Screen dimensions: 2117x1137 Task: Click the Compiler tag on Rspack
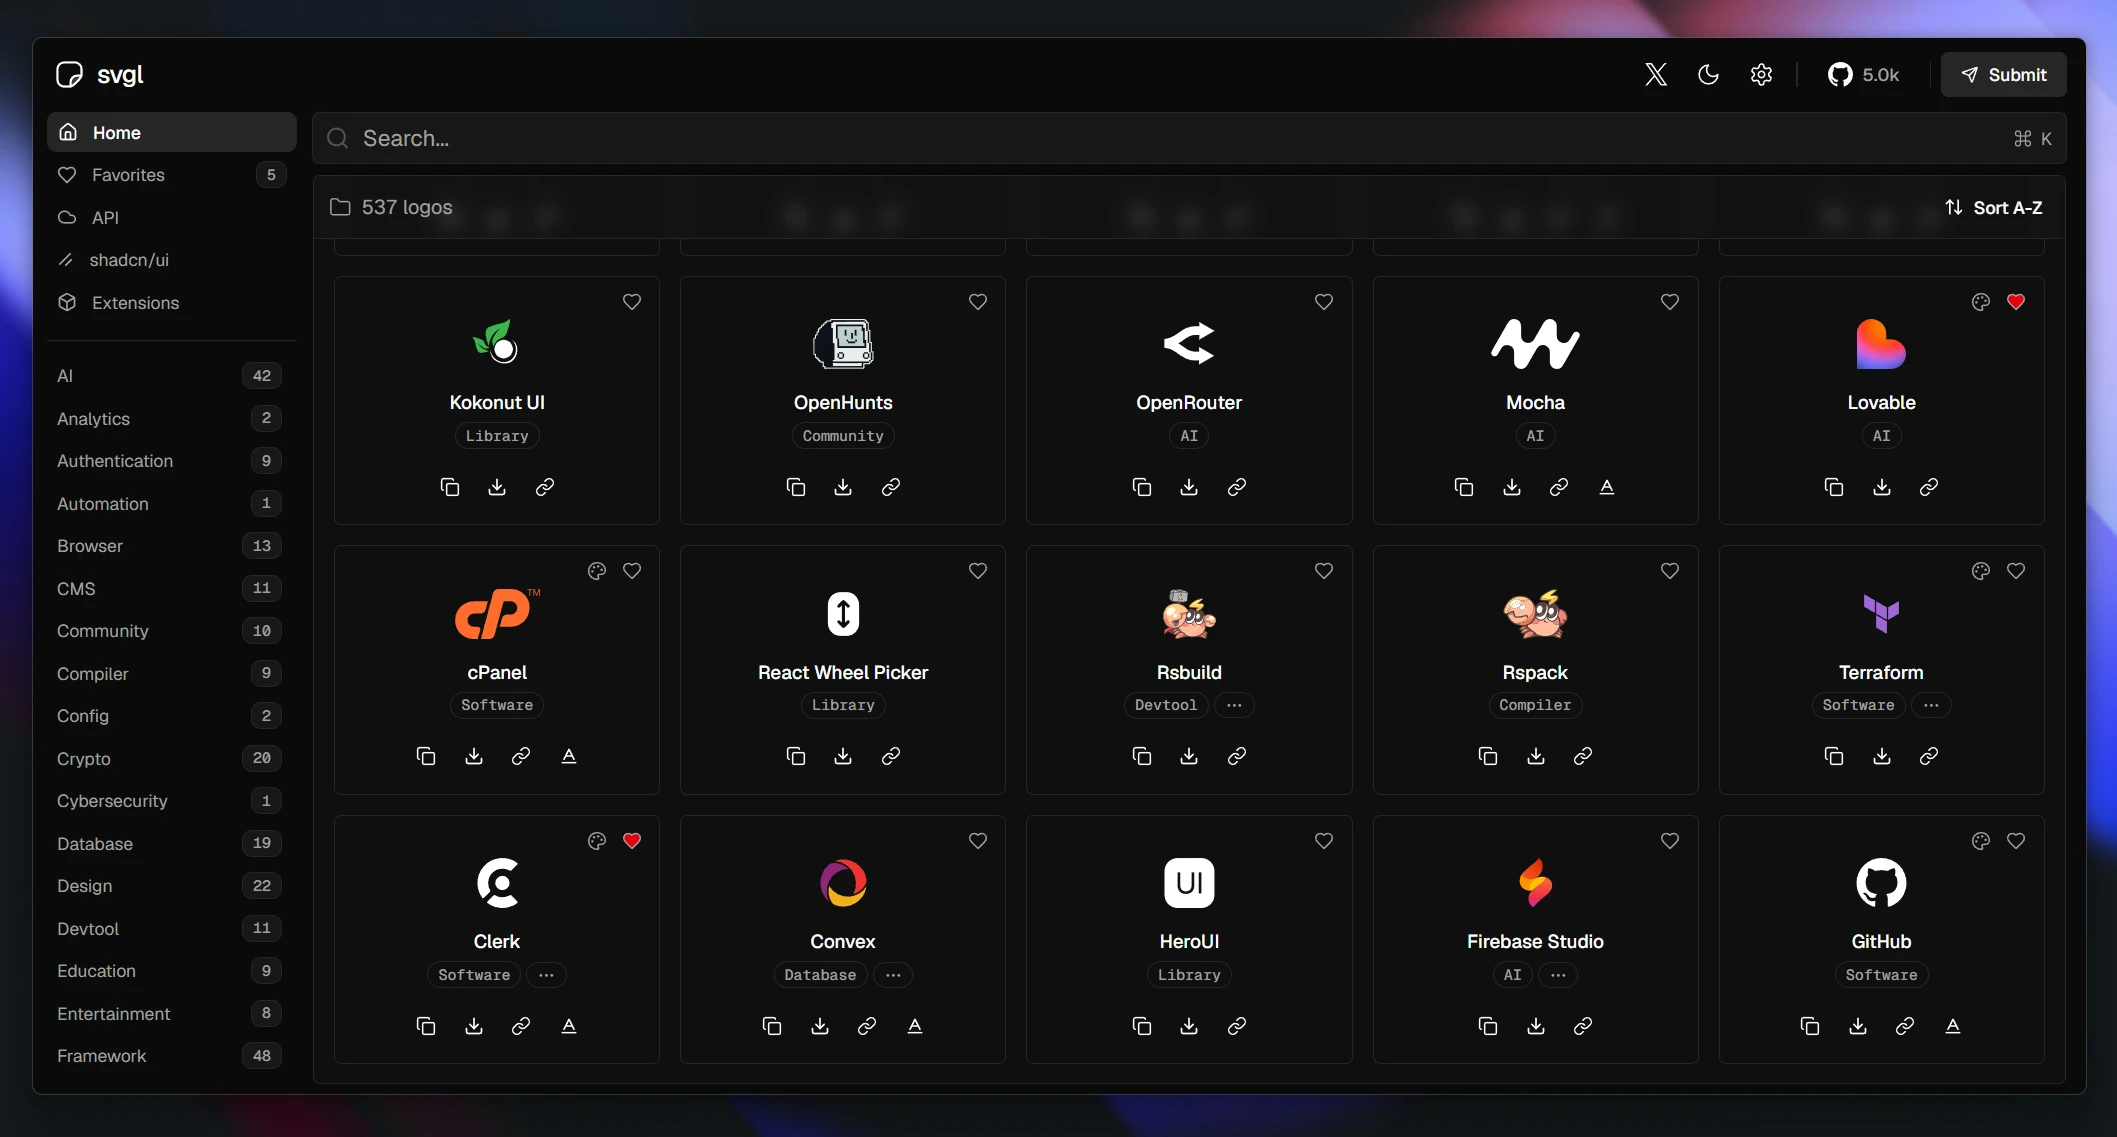pos(1535,705)
